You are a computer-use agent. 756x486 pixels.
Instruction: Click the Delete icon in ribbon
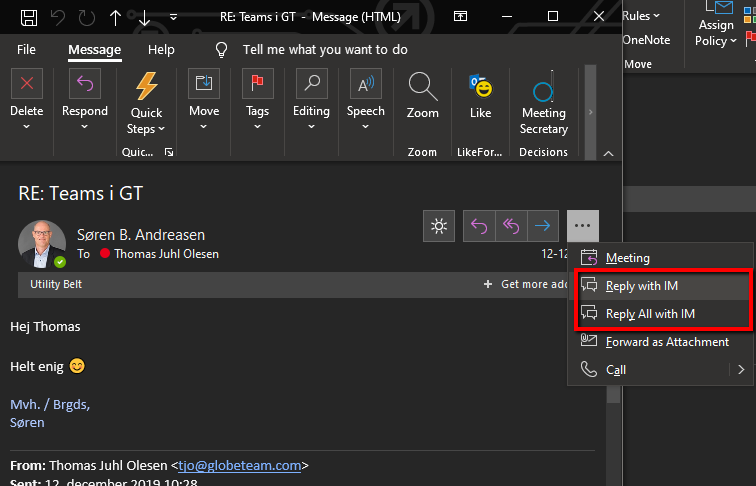(x=27, y=83)
